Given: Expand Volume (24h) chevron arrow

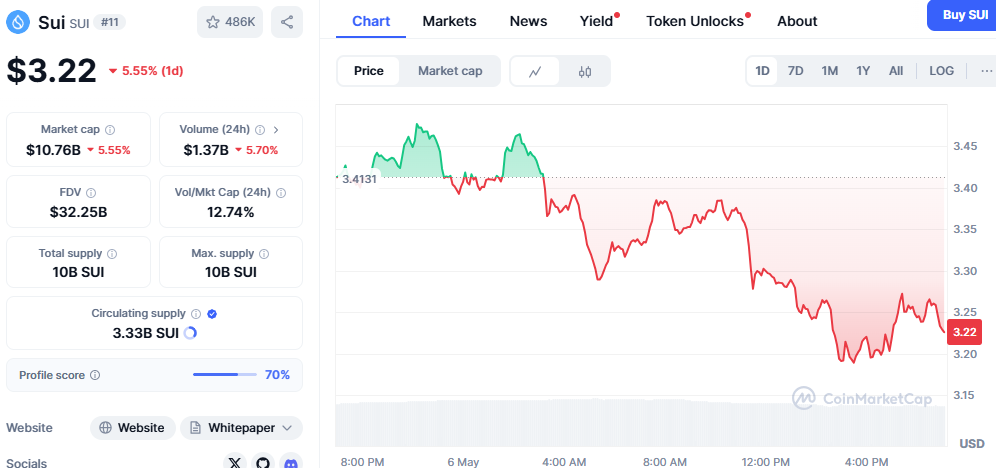Looking at the screenshot, I should [276, 130].
